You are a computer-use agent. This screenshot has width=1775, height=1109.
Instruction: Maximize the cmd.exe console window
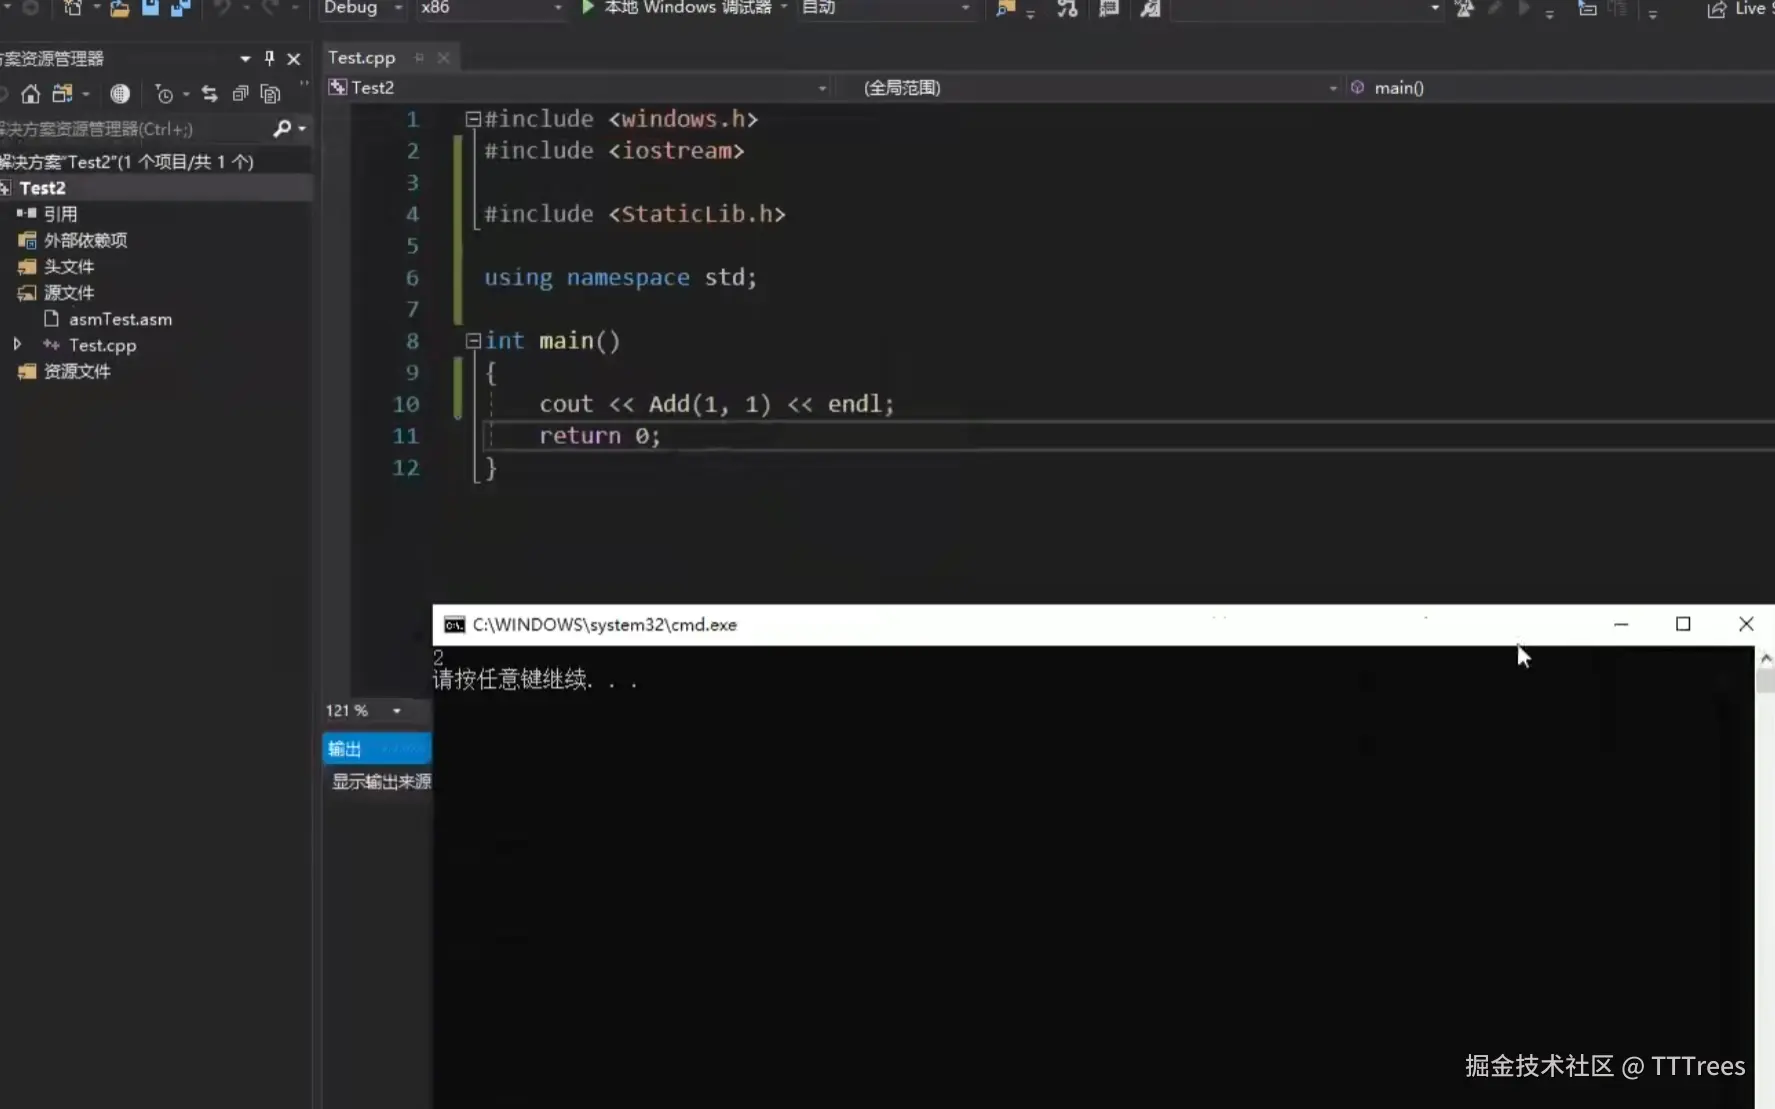click(x=1683, y=624)
